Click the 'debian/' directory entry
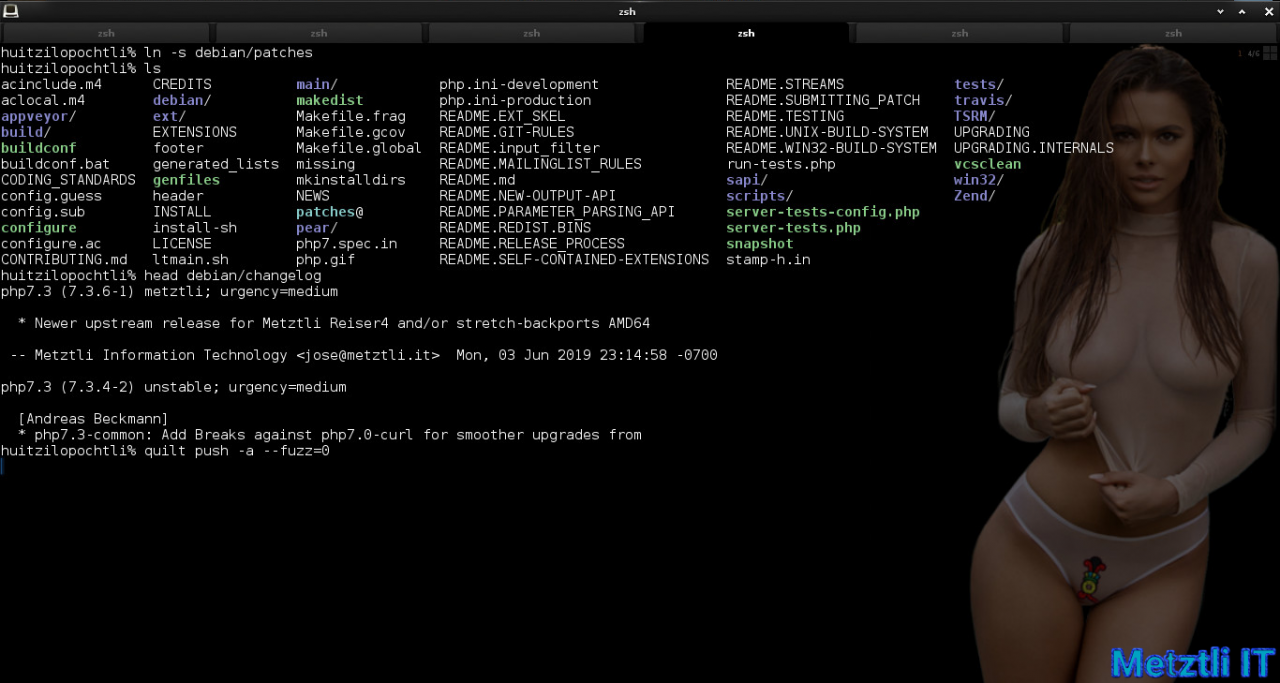The height and width of the screenshot is (683, 1280). (x=182, y=100)
